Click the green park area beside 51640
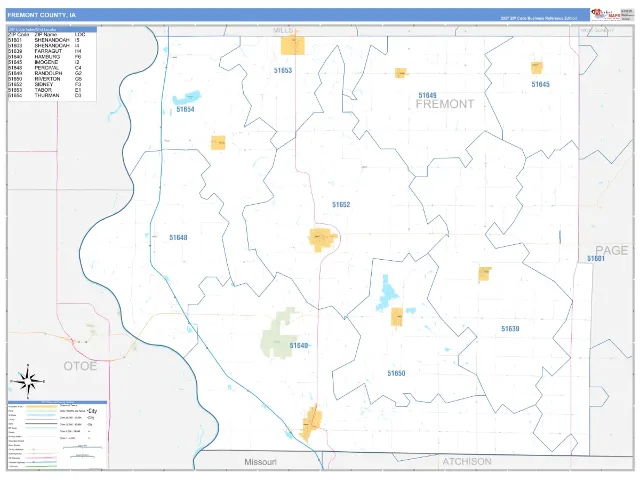The height and width of the screenshot is (480, 640). pos(279,333)
